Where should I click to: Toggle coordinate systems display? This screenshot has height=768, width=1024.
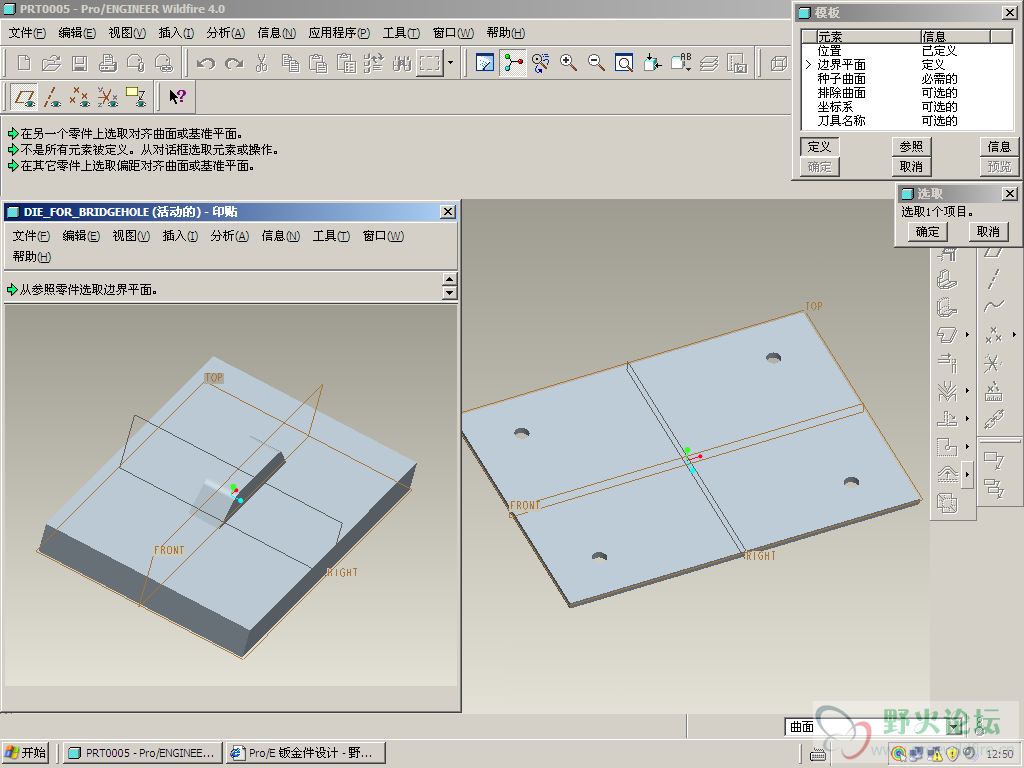(108, 97)
